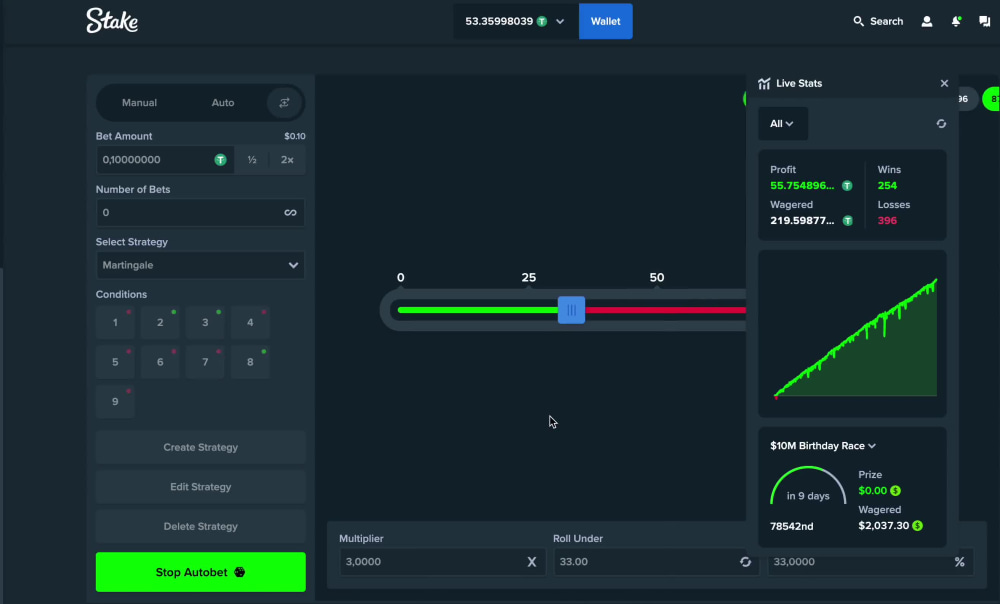
Task: Select condition 2
Action: coord(160,323)
